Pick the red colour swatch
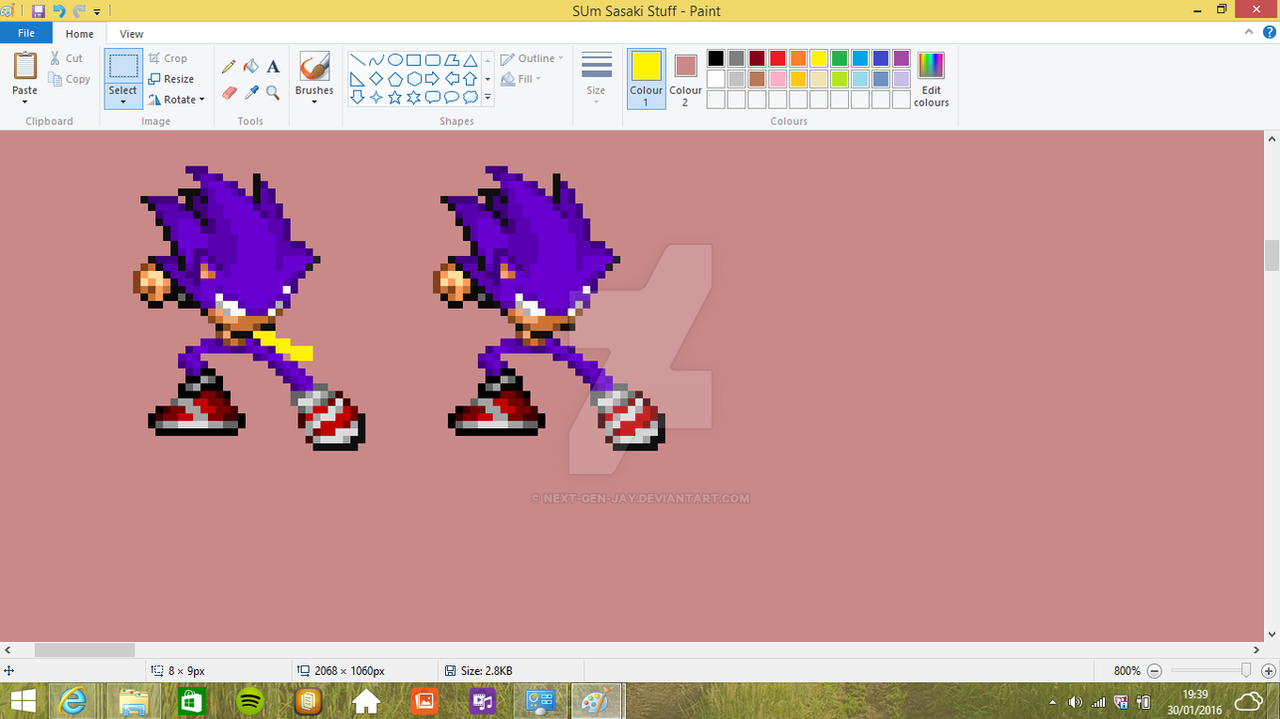Viewport: 1280px width, 719px height. [x=777, y=58]
